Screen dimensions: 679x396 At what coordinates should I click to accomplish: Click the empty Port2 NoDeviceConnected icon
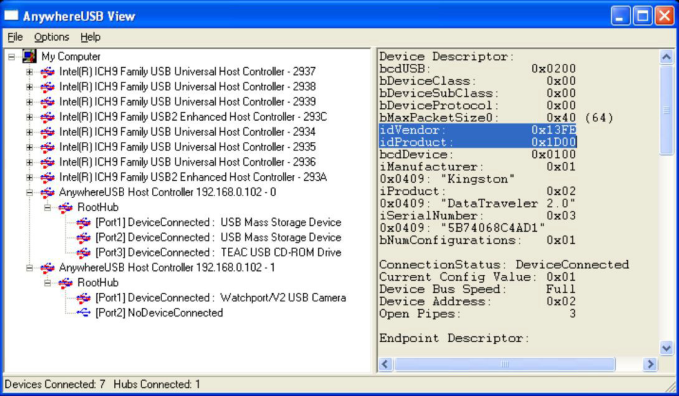83,313
